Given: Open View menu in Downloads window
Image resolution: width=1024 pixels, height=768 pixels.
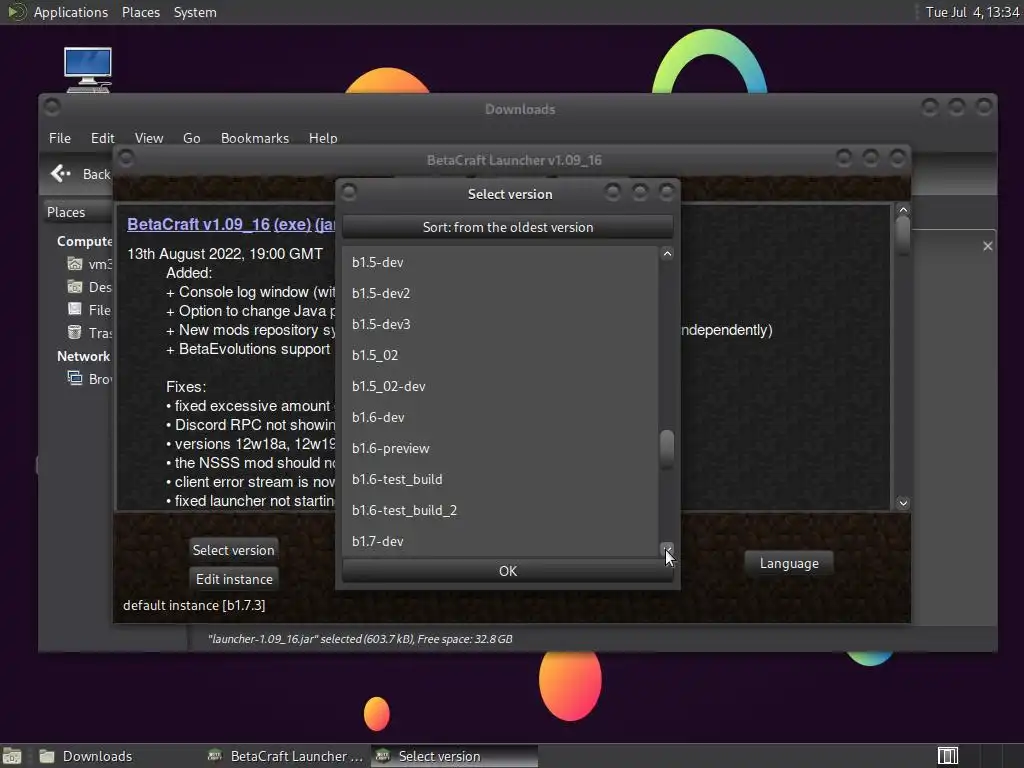Looking at the screenshot, I should tap(149, 138).
